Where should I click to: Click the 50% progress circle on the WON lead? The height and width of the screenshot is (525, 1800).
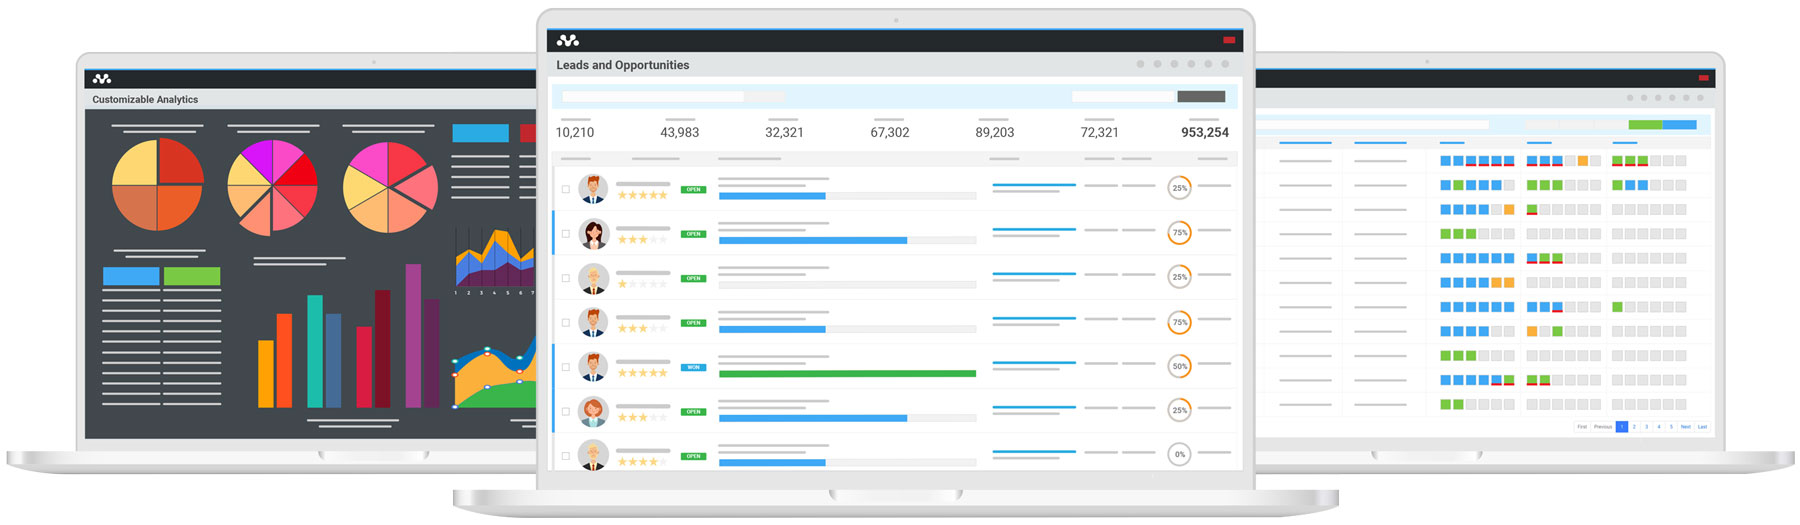(x=1180, y=366)
